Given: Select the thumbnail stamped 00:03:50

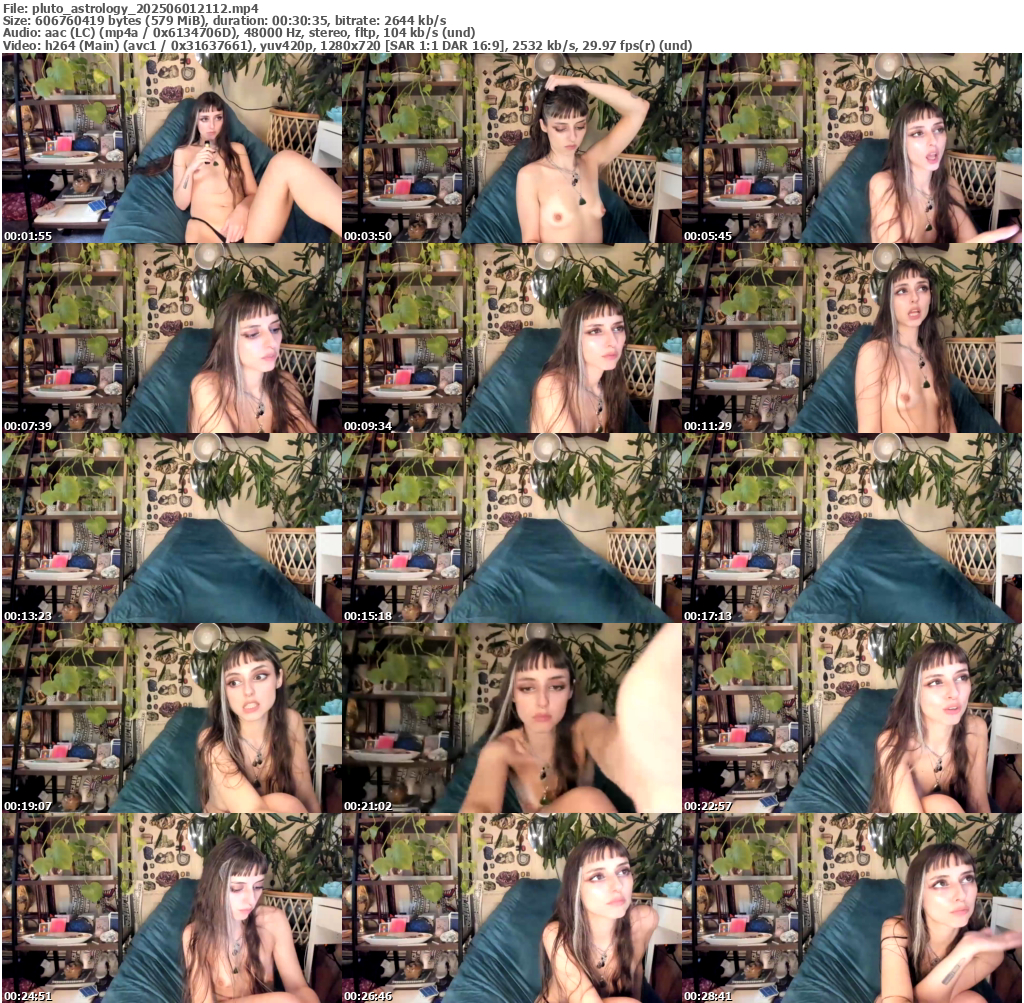Looking at the screenshot, I should pyautogui.click(x=512, y=148).
